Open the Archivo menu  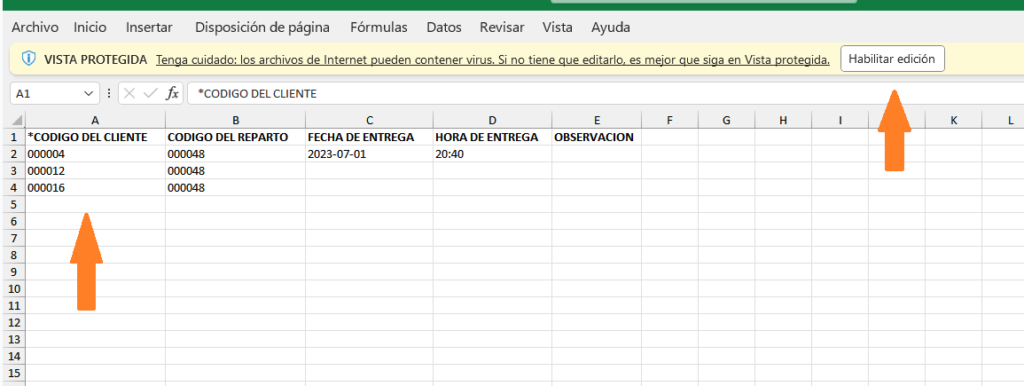(x=35, y=27)
